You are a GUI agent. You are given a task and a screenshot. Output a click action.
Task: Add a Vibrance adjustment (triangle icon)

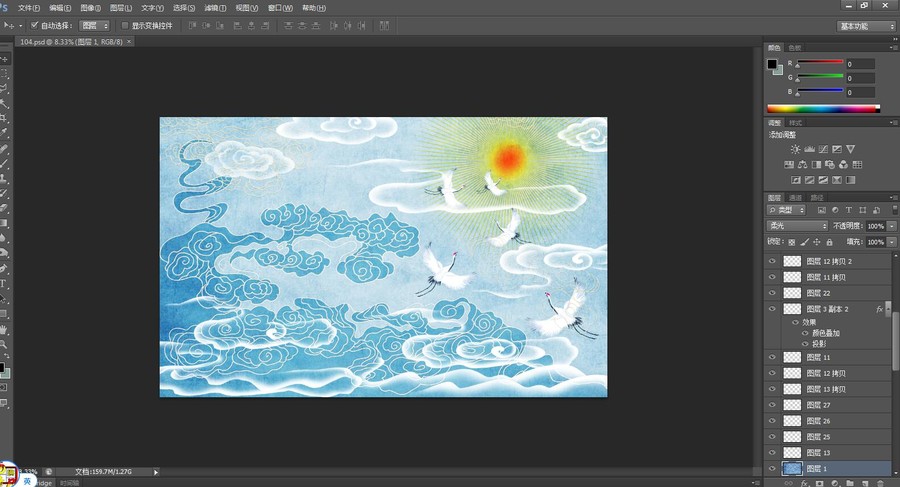click(x=851, y=149)
